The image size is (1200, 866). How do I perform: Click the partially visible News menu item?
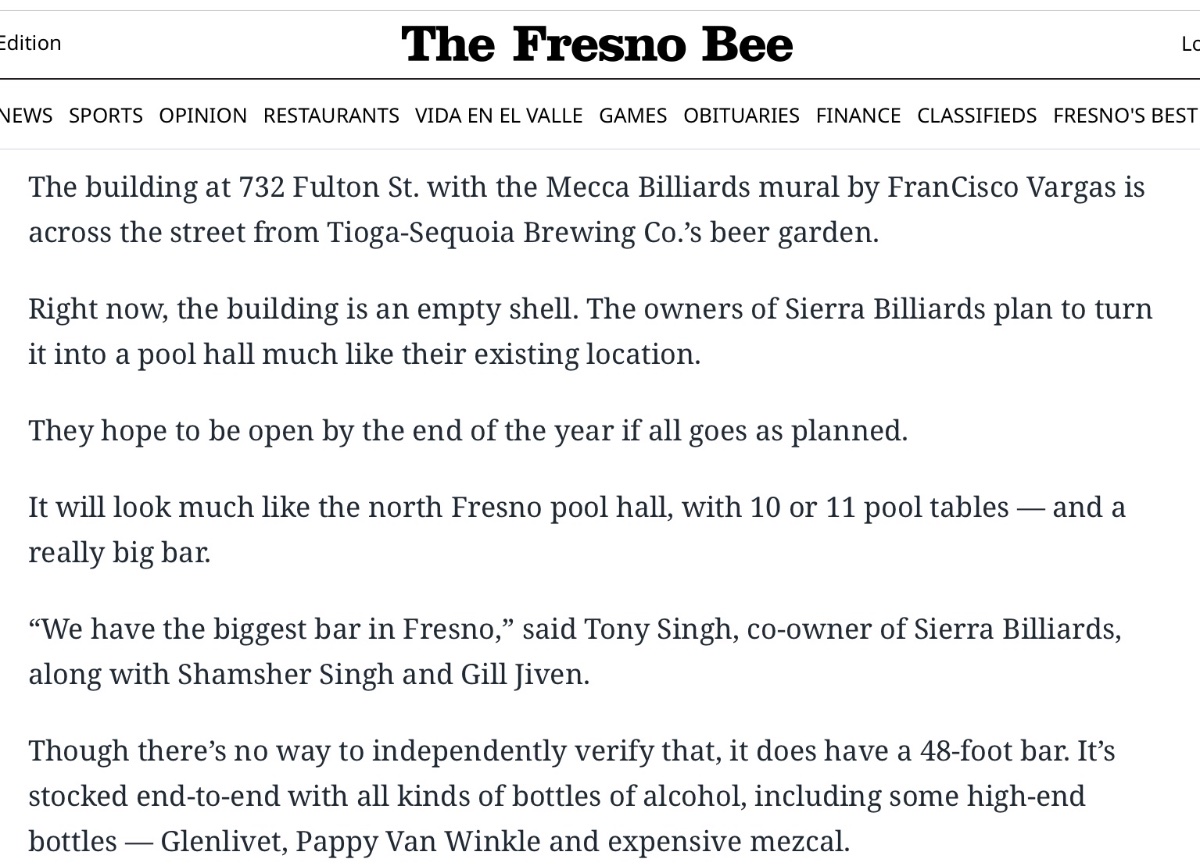pyautogui.click(x=26, y=116)
